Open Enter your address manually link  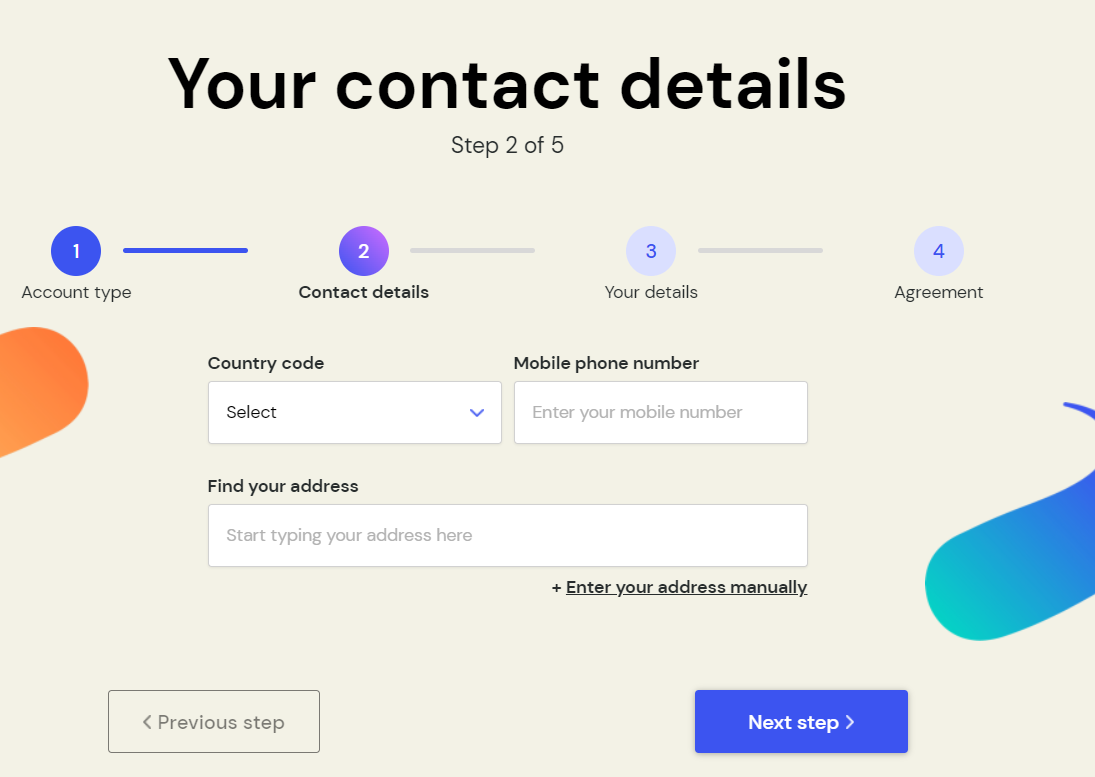coord(686,588)
